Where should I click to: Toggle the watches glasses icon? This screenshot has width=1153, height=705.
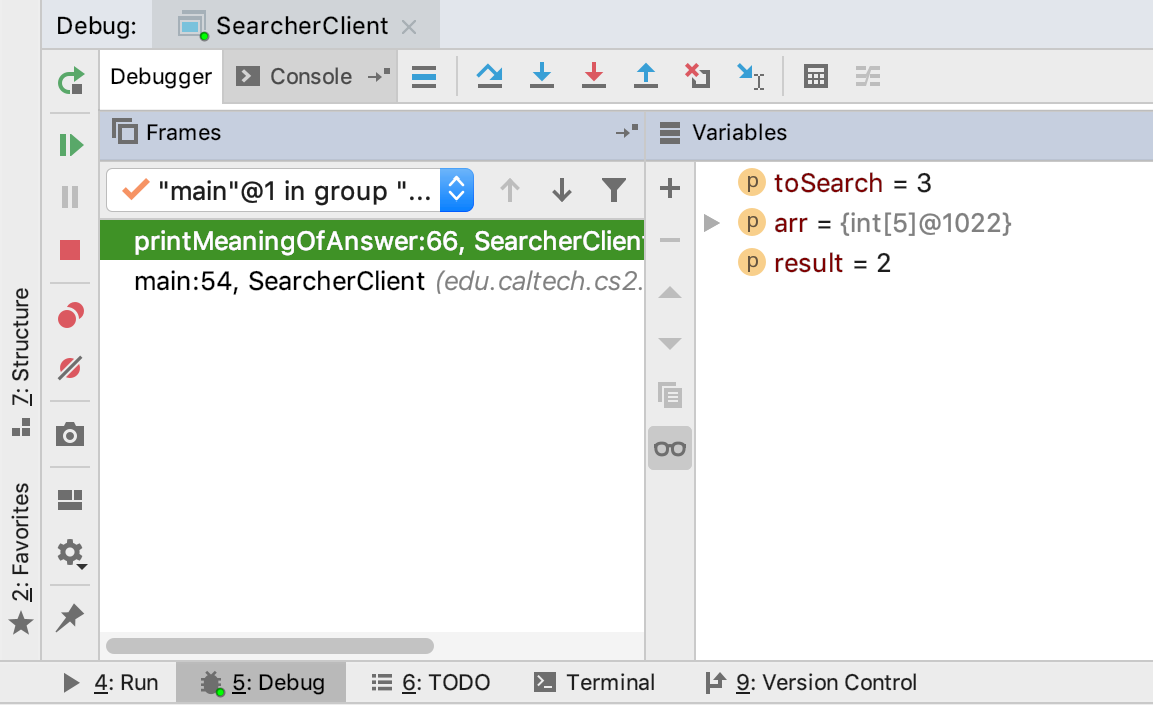coord(670,448)
